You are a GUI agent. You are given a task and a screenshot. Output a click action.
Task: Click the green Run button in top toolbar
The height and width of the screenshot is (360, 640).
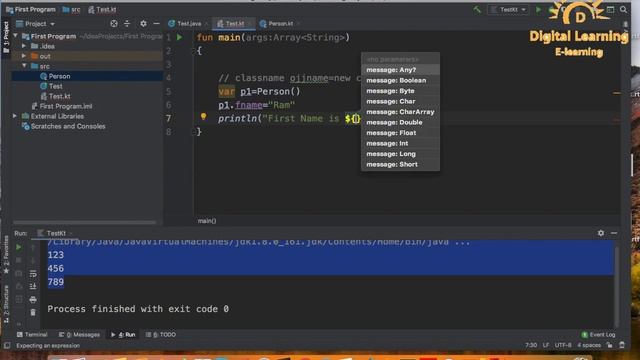538,9
